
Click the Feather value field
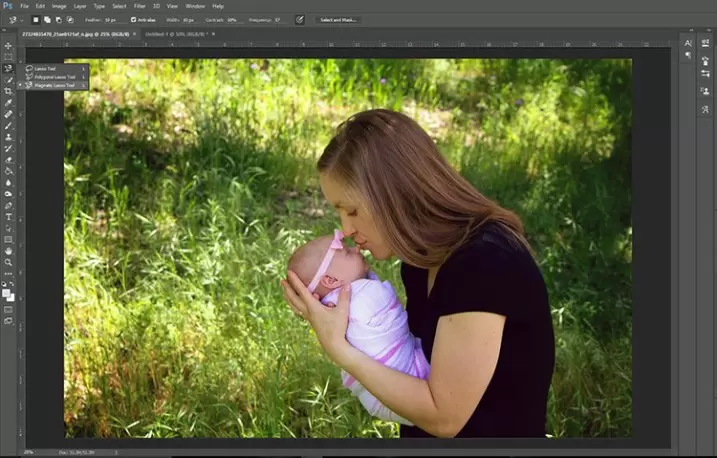coord(114,20)
